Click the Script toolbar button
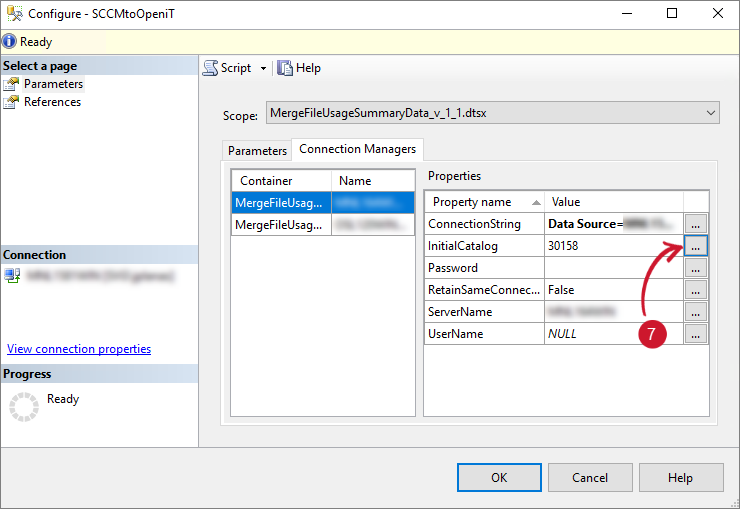The width and height of the screenshot is (740, 509). point(227,68)
